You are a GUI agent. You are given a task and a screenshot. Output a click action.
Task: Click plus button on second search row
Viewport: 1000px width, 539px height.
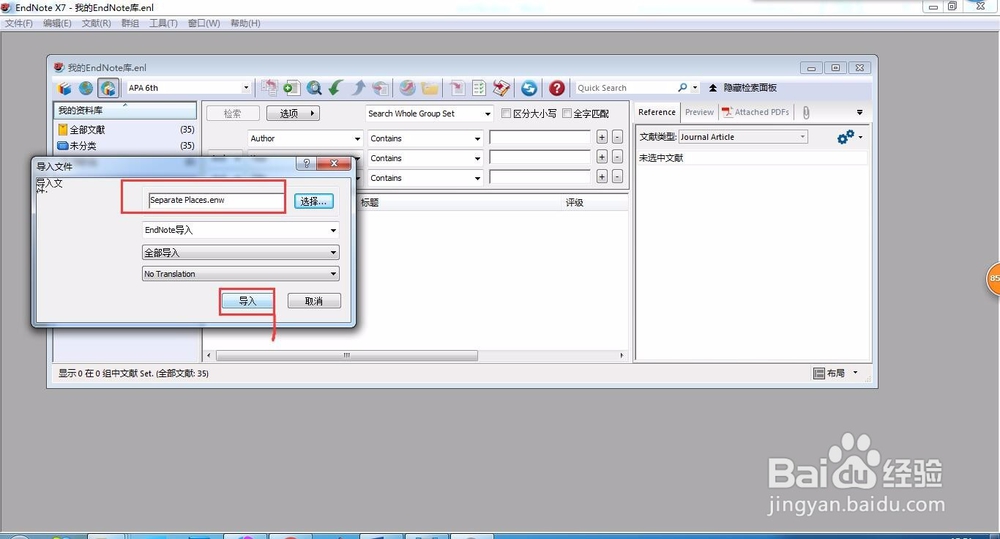(x=601, y=157)
